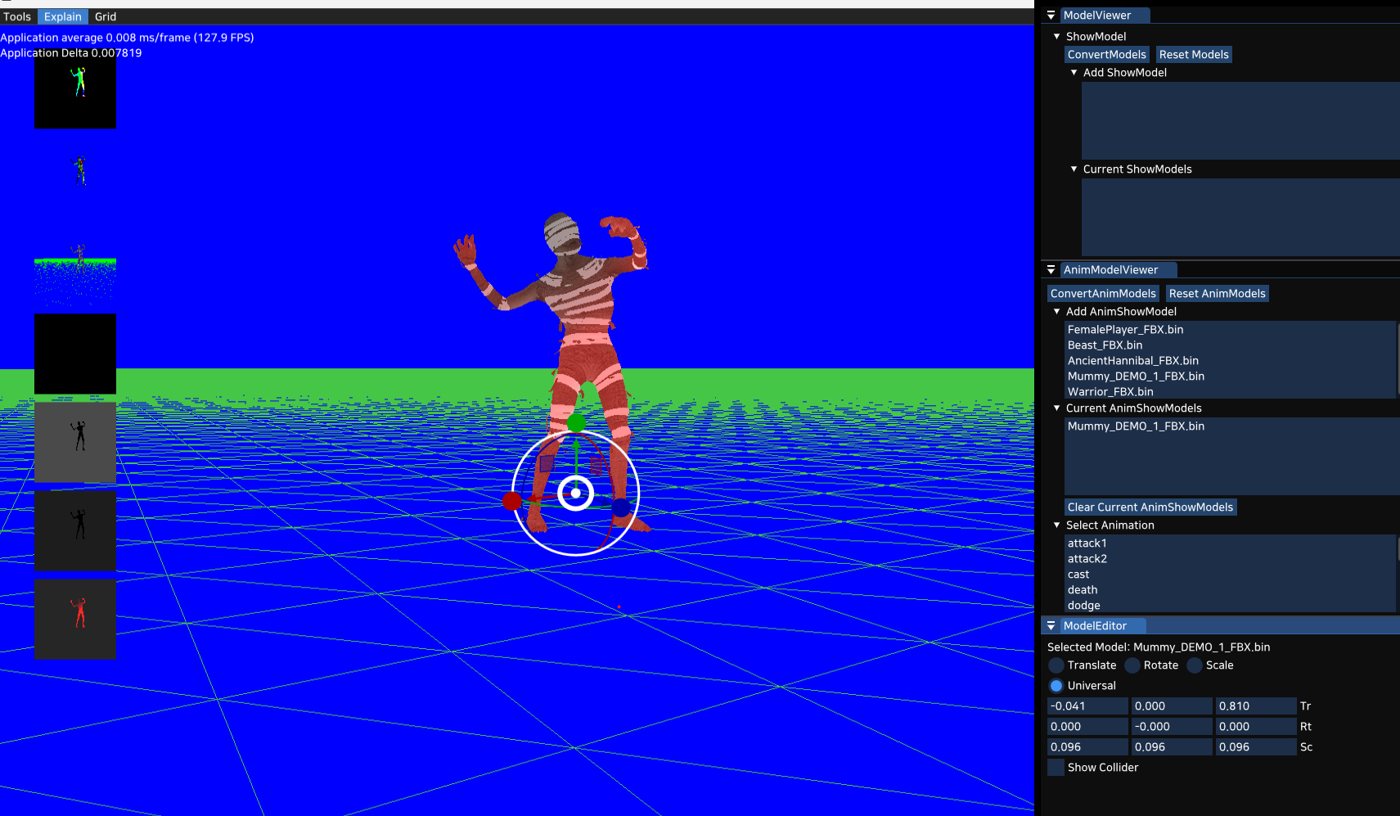
Task: Collapse the ModelEditor panel triangle icon
Action: 1051,626
